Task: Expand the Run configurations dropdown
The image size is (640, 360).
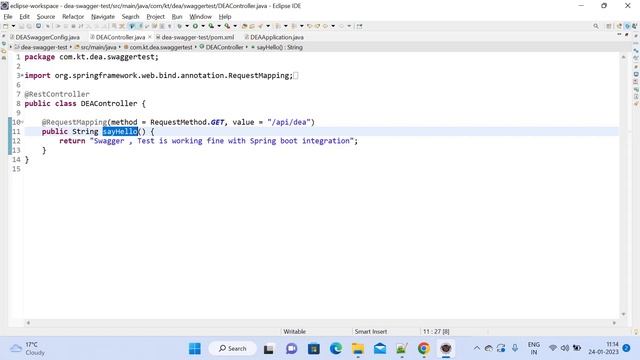Action: 203,26
